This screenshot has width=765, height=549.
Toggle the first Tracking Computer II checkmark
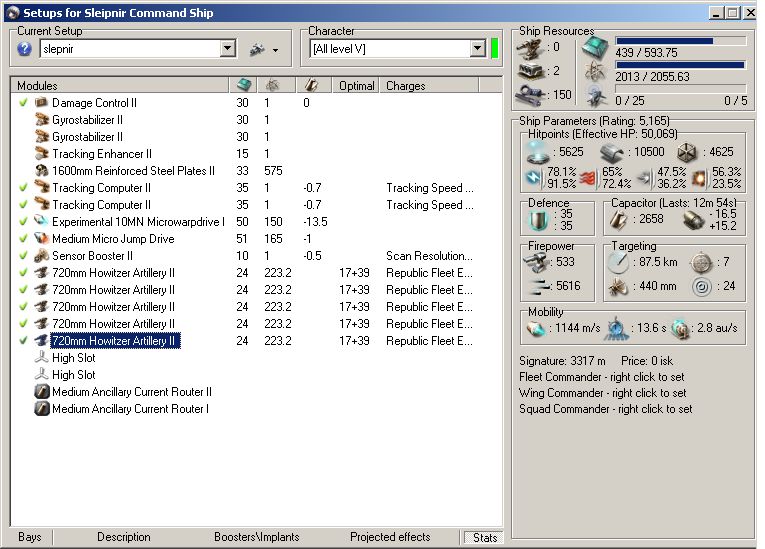click(23, 187)
